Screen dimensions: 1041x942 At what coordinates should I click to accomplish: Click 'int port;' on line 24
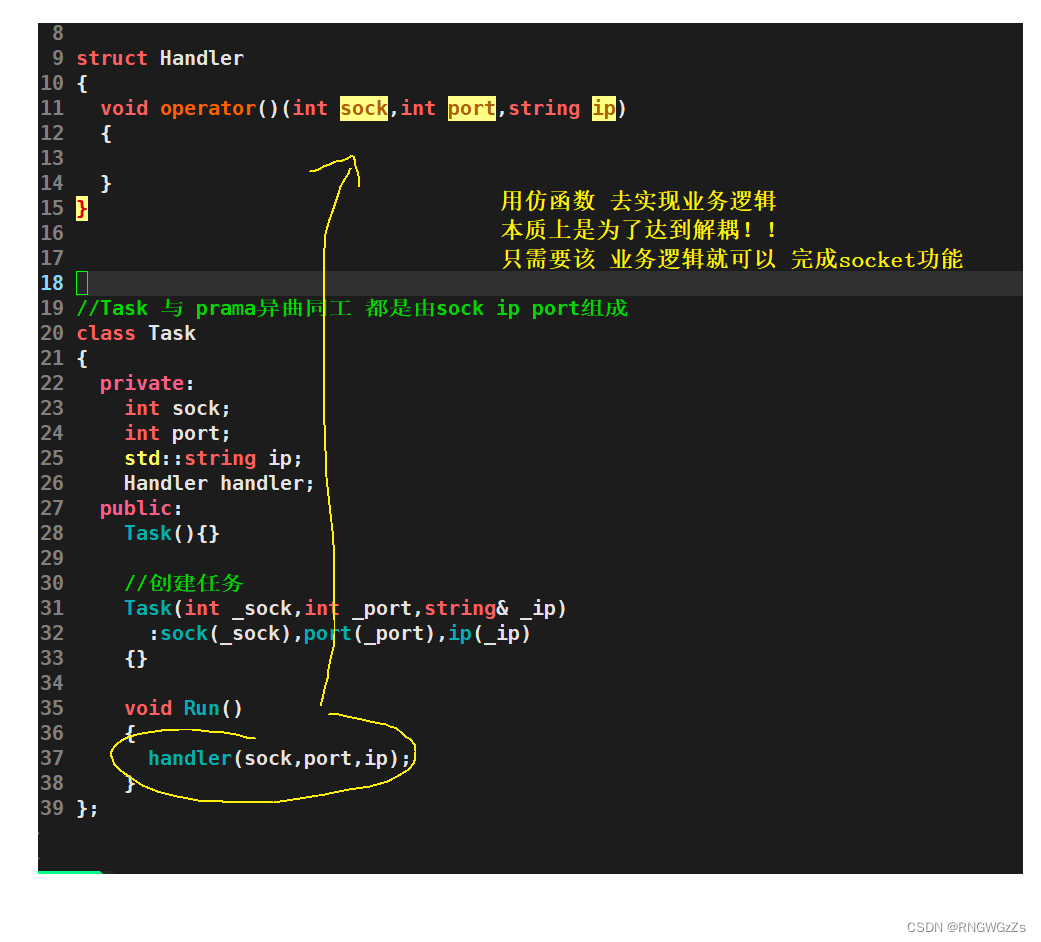177,433
